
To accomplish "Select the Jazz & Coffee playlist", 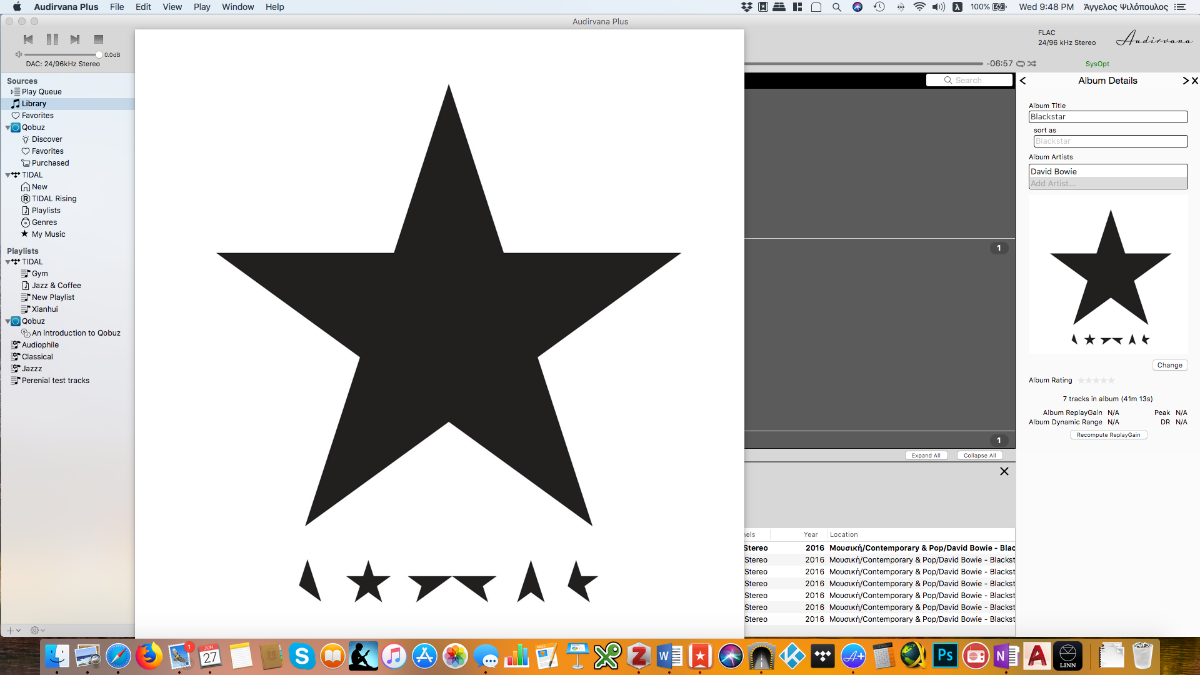I will click(56, 286).
